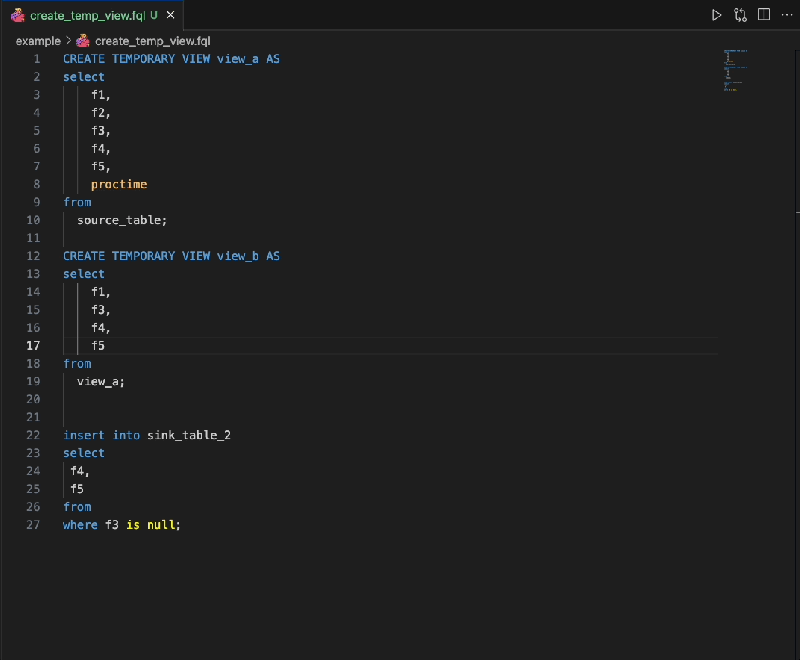Image resolution: width=800 pixels, height=660 pixels.
Task: Open the compare changes icon
Action: (740, 15)
